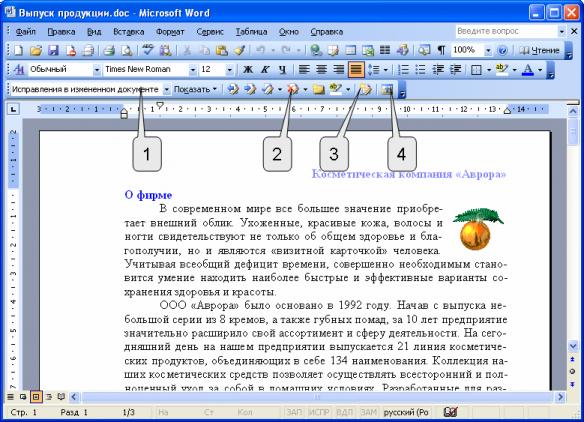Open the style dropdown showing Обычный
This screenshot has height=422, width=584.
pos(97,70)
